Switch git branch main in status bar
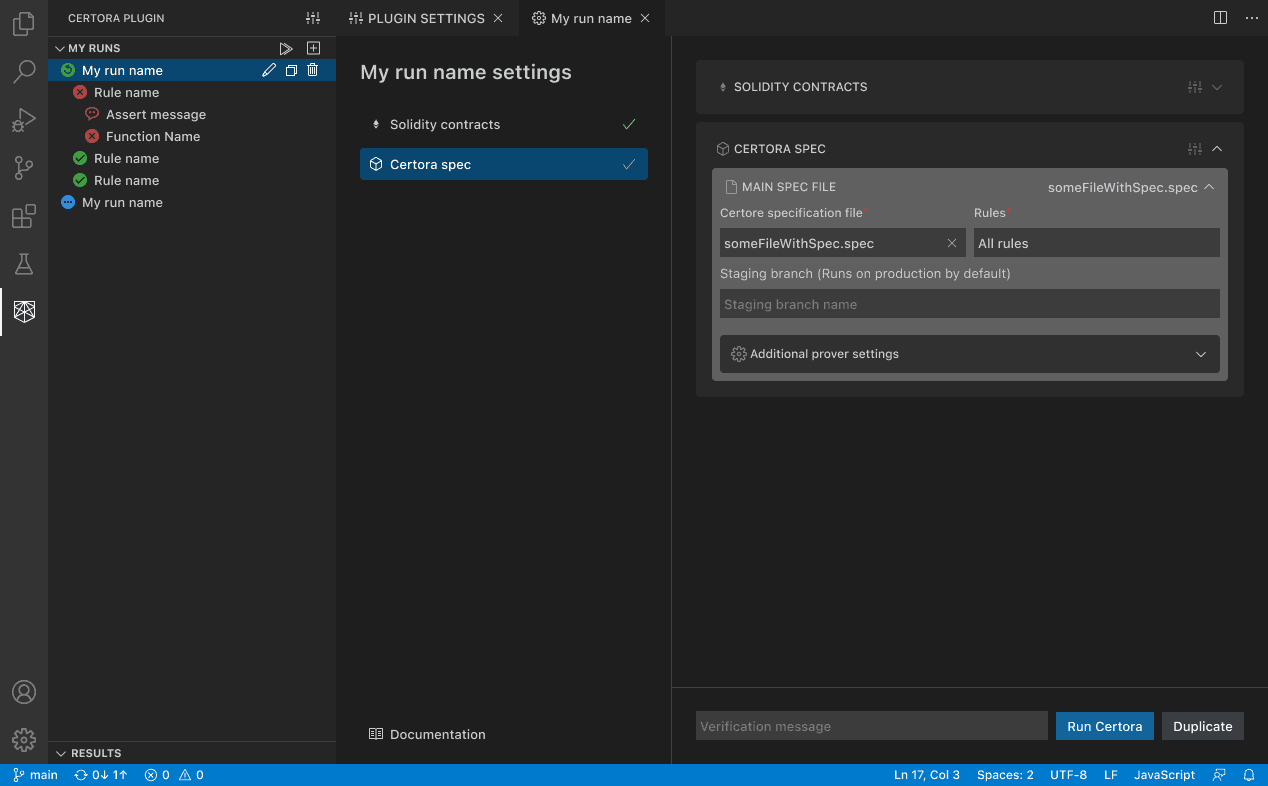 [x=36, y=775]
